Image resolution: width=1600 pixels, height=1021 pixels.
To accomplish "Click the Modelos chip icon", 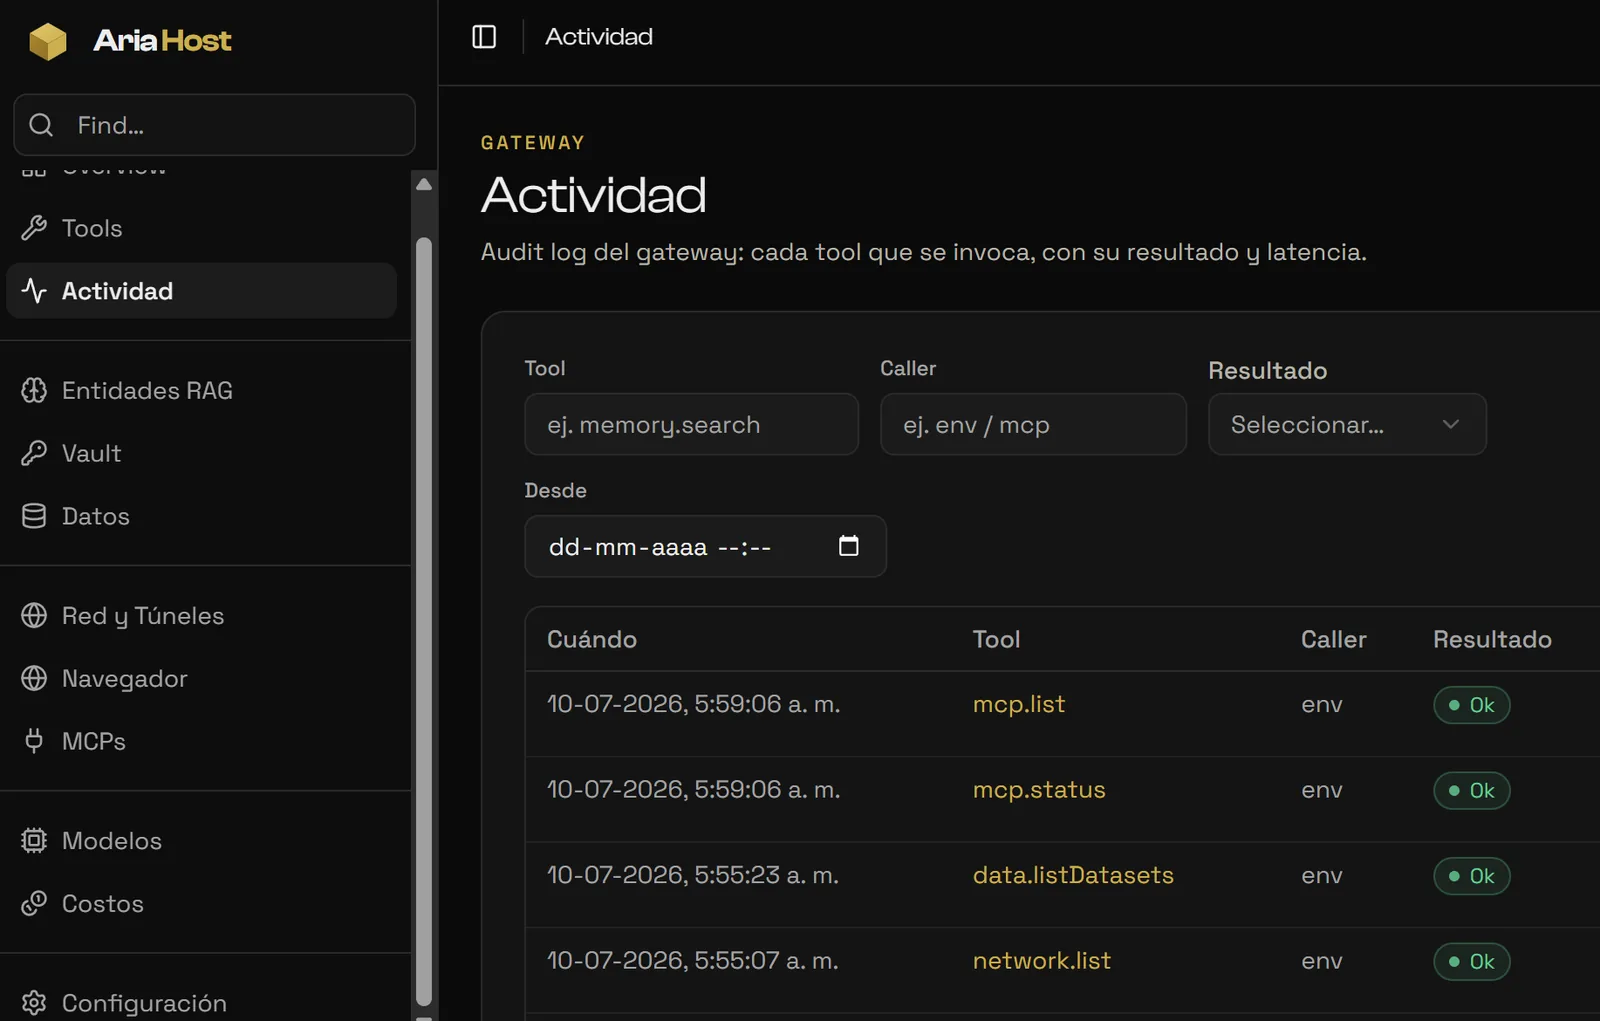I will tap(34, 840).
